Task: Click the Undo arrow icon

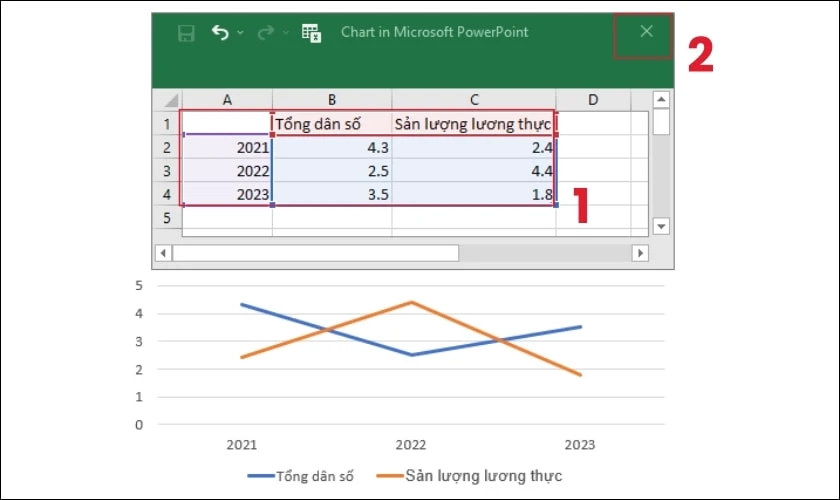Action: coord(220,33)
